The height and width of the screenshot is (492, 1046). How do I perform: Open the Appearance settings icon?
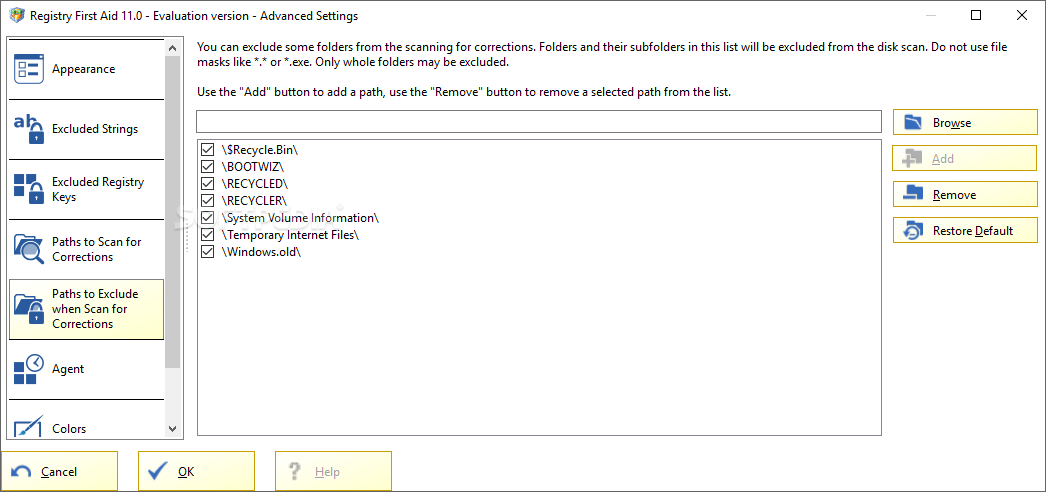[x=29, y=69]
